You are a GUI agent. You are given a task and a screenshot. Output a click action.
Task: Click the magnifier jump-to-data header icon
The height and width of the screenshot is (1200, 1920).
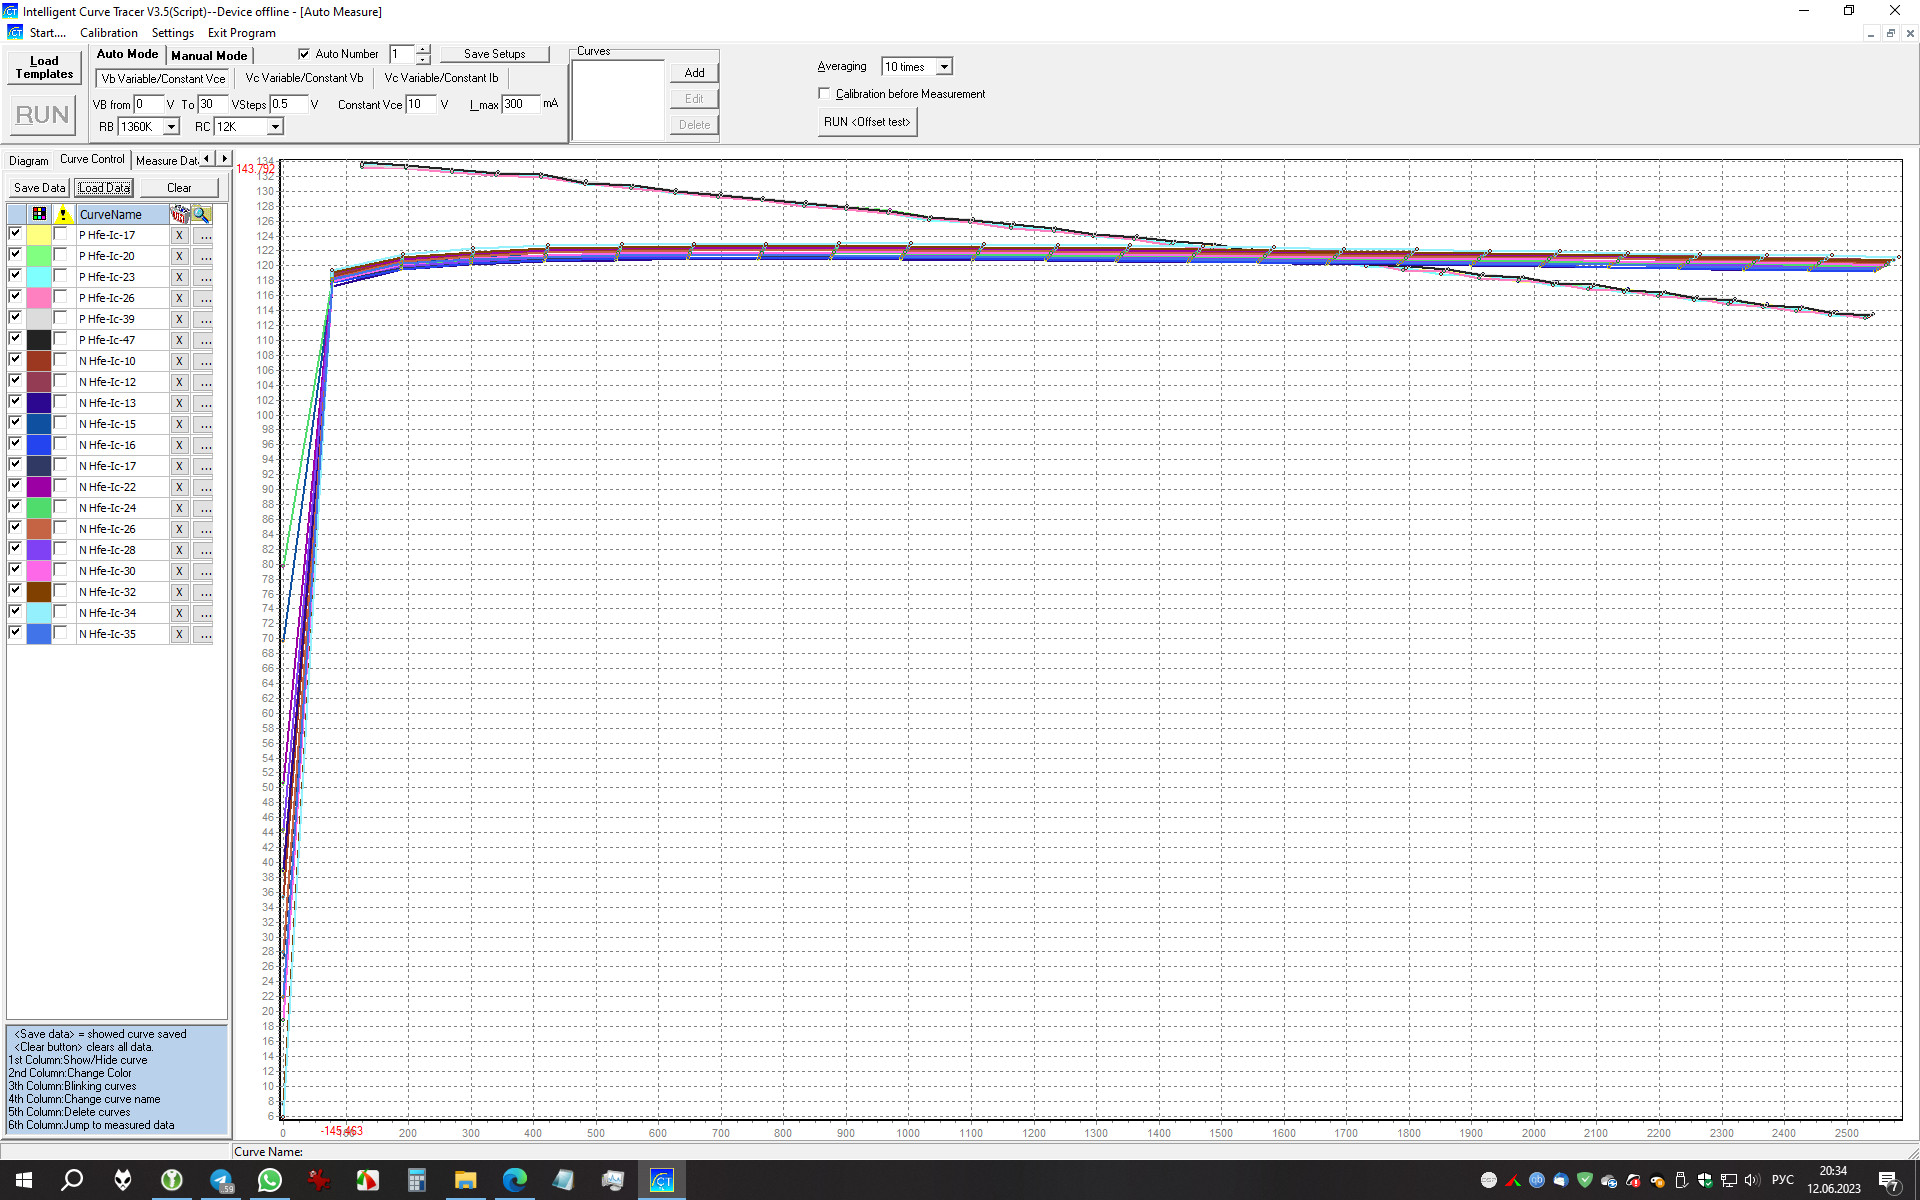click(x=202, y=214)
